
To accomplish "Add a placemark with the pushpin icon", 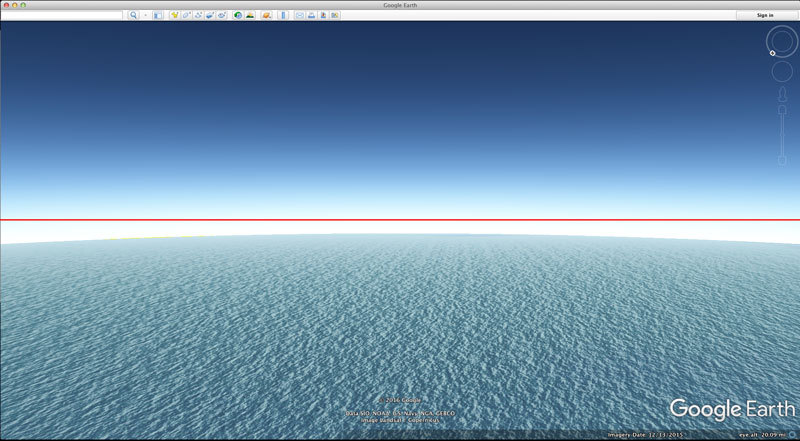I will point(175,15).
